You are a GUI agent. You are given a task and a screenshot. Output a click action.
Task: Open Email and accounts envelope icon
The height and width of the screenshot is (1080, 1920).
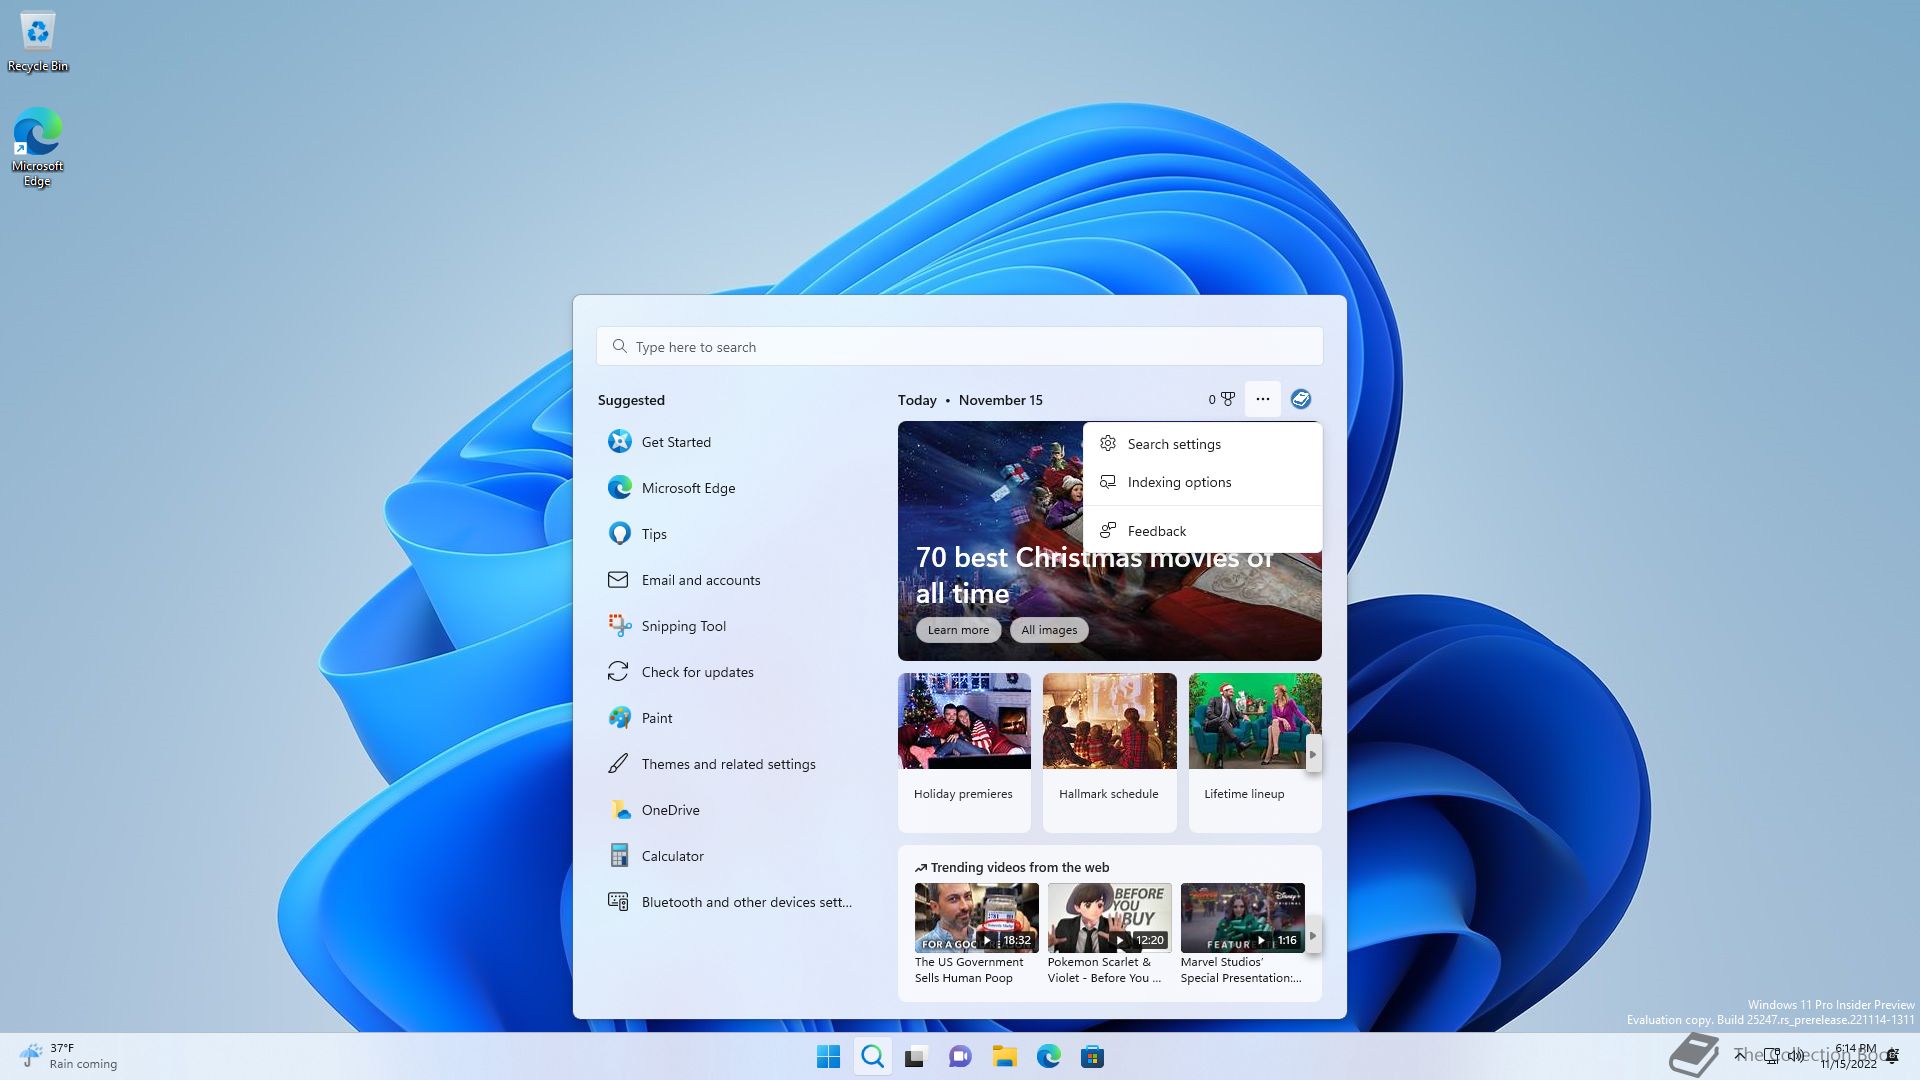(x=618, y=580)
